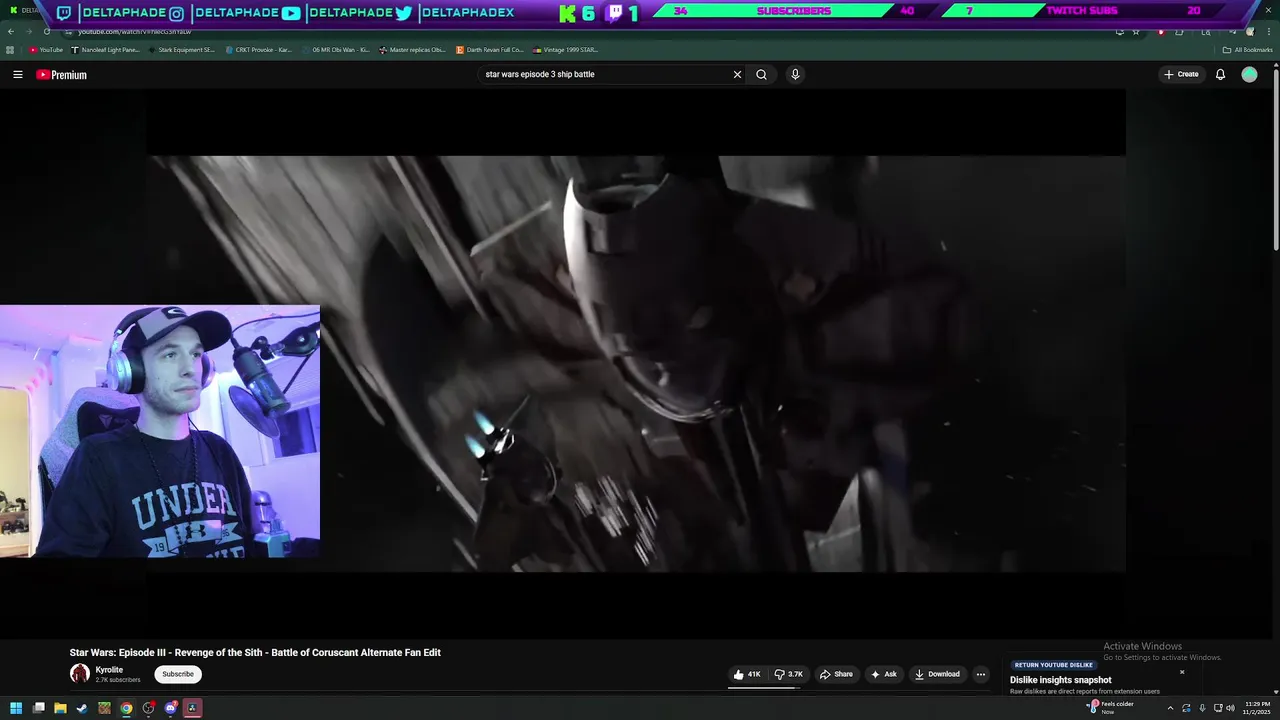Go to YouTube Premium home logo

pyautogui.click(x=62, y=74)
